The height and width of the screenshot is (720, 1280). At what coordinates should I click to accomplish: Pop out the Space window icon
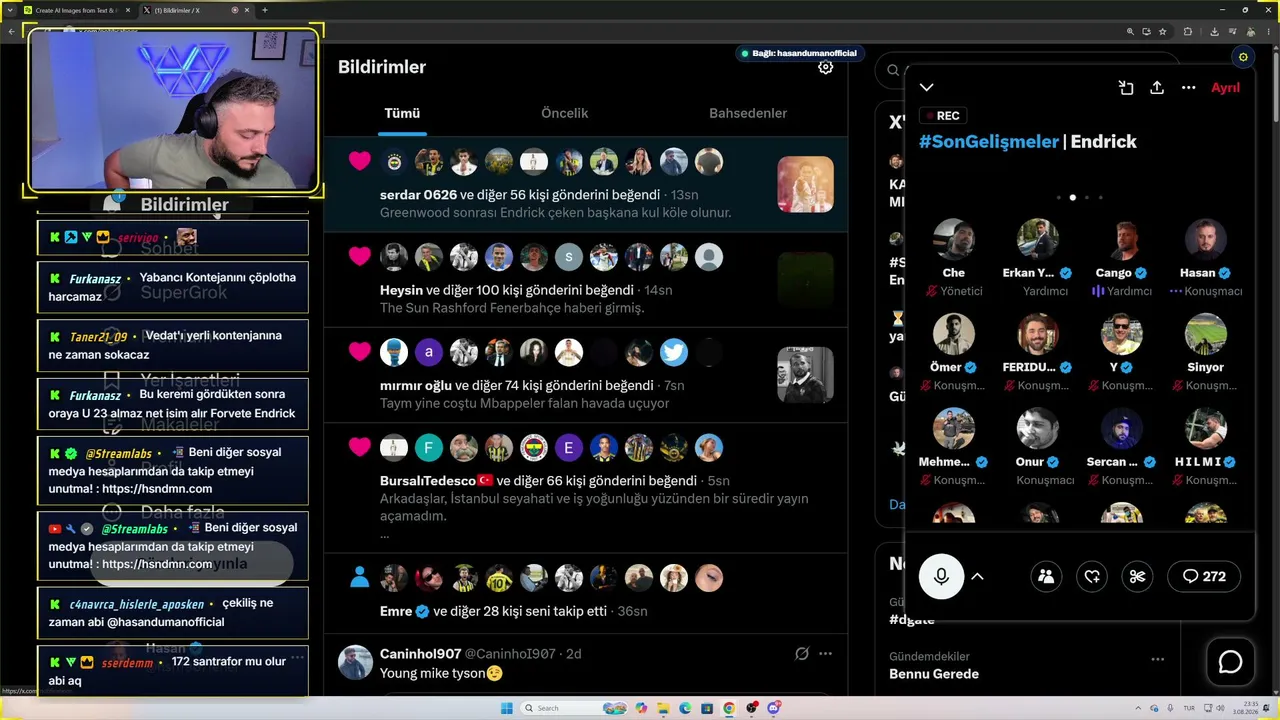(1126, 88)
